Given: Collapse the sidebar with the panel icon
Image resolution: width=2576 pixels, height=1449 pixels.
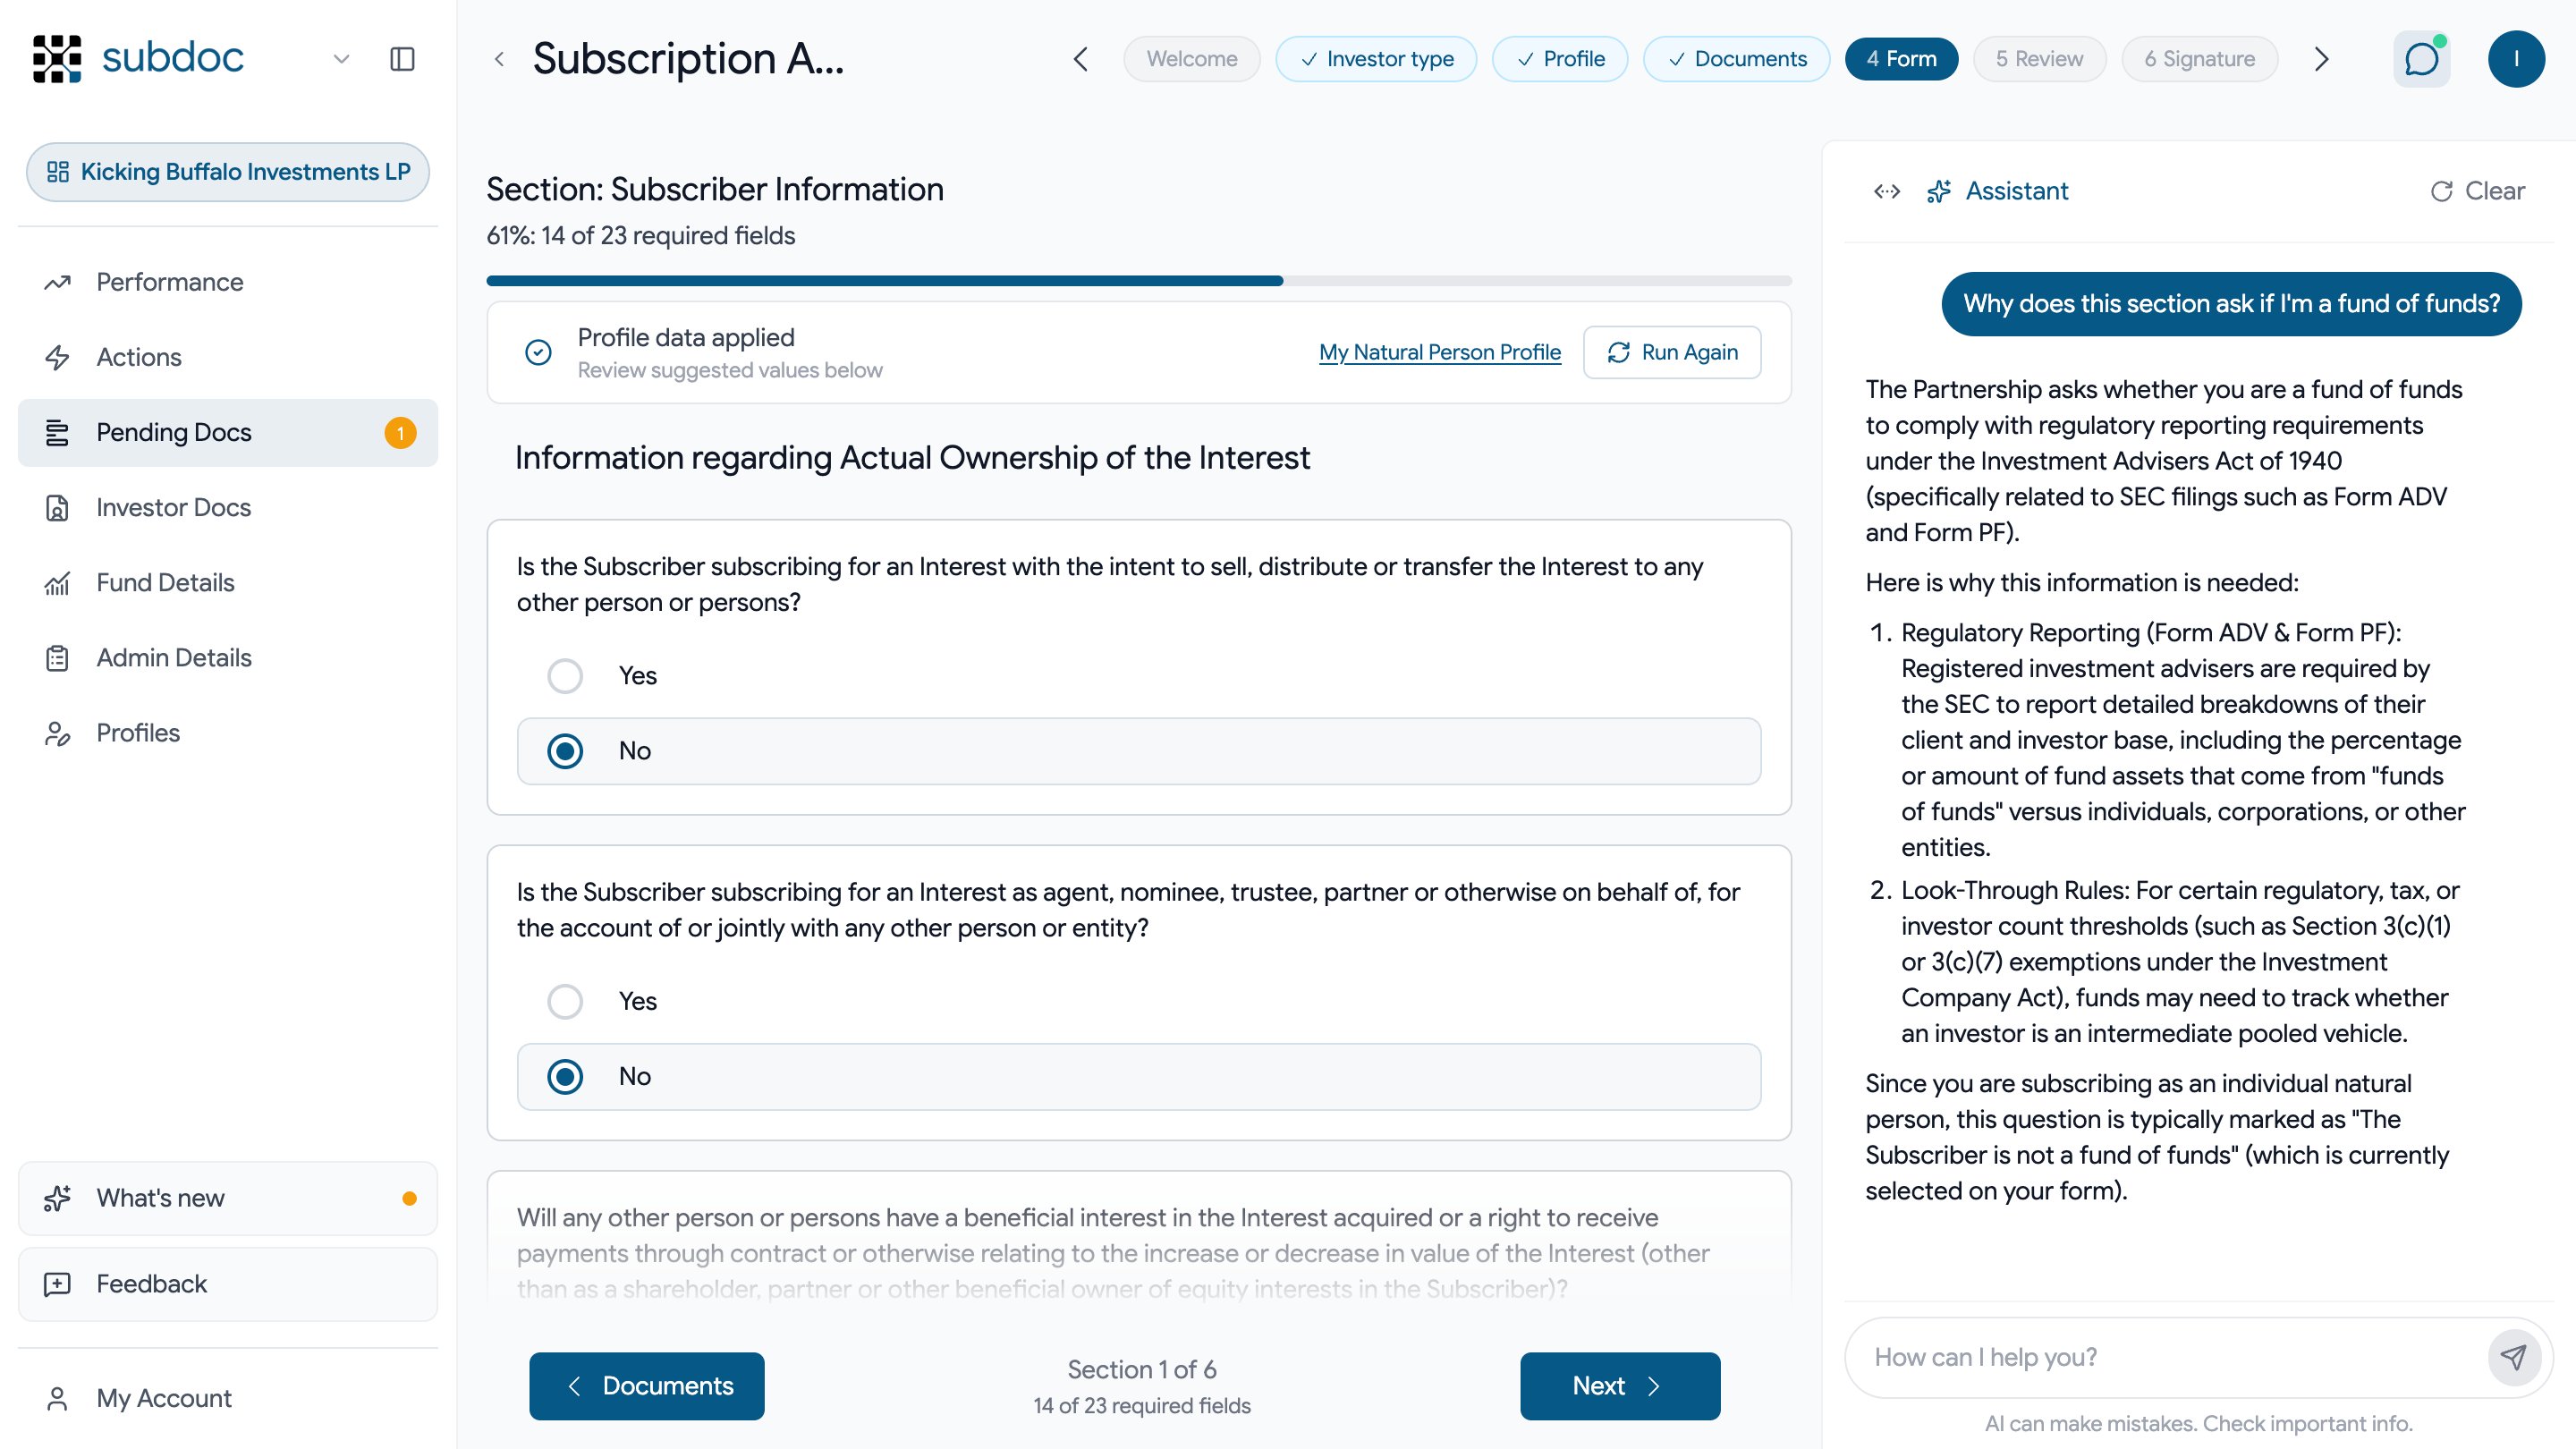Looking at the screenshot, I should [x=402, y=59].
